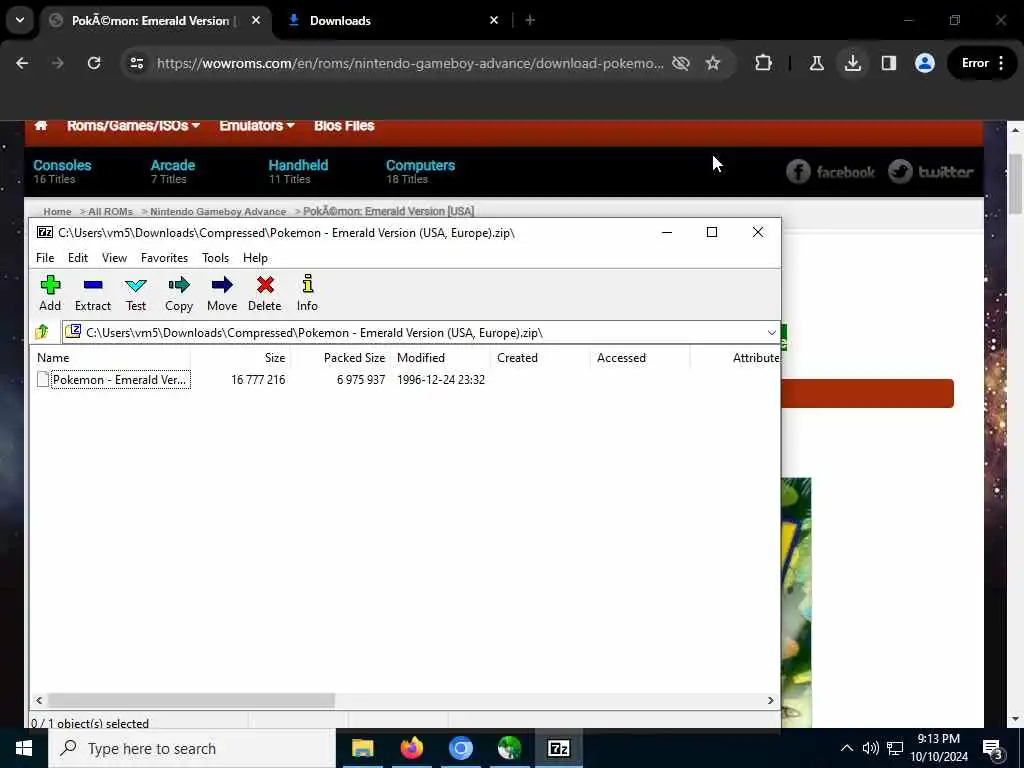Click the third-party cookies eye icon
Viewport: 1024px width, 768px height.
(680, 63)
